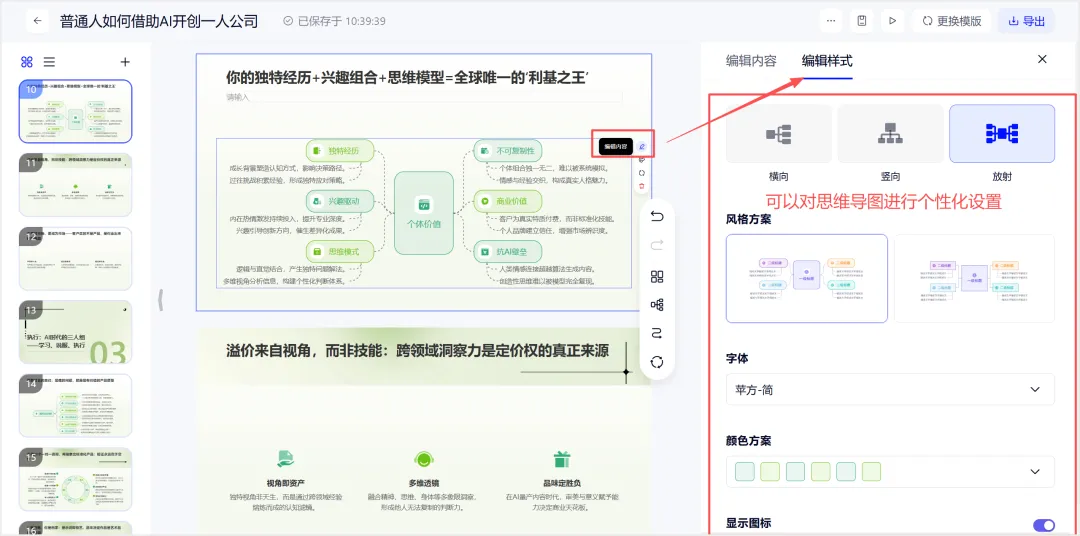Viewport: 1080px width, 536px height.
Task: Select the 兴趣驱动 mind map node
Action: click(x=340, y=201)
